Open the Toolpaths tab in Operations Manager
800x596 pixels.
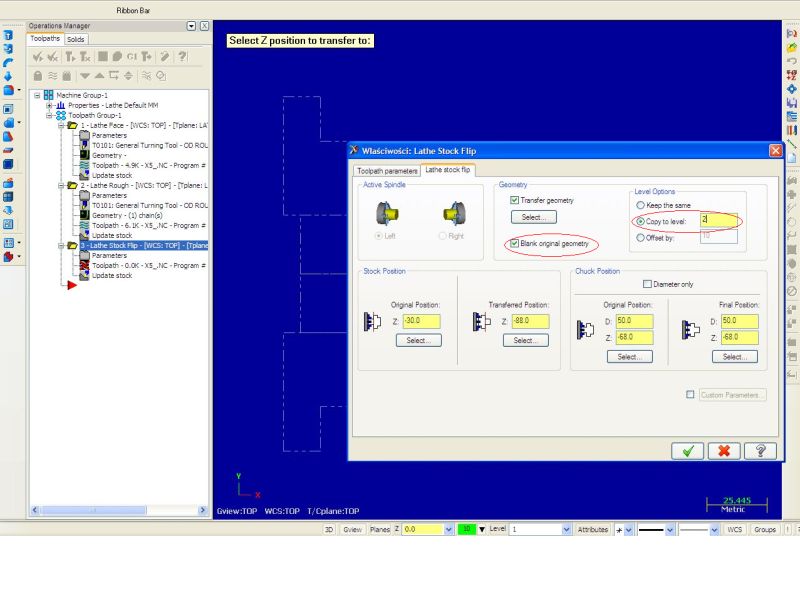45,38
